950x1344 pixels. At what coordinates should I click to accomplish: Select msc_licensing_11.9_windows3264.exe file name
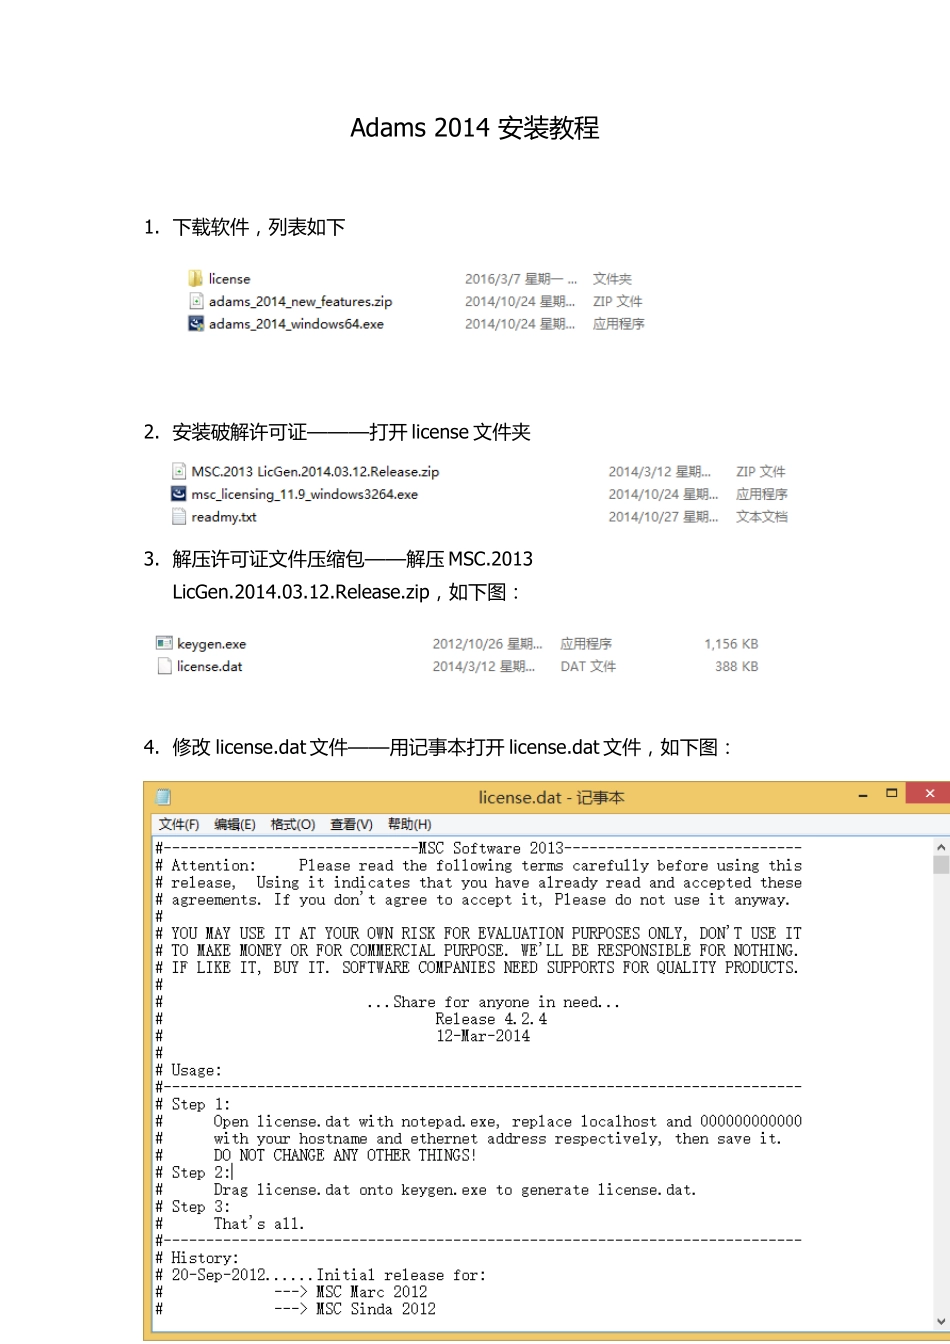(x=304, y=494)
